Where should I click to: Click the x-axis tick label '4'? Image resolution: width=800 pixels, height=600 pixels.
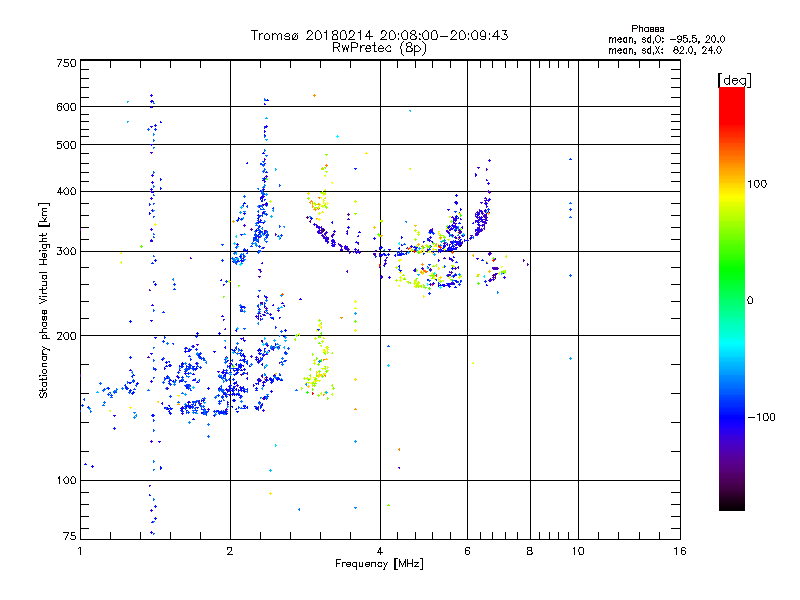[380, 551]
